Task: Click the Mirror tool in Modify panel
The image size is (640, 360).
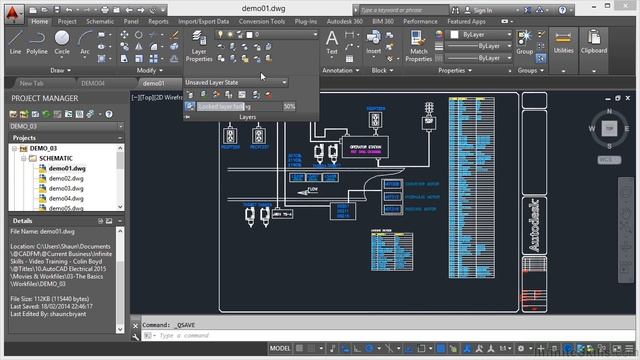Action: coord(139,47)
